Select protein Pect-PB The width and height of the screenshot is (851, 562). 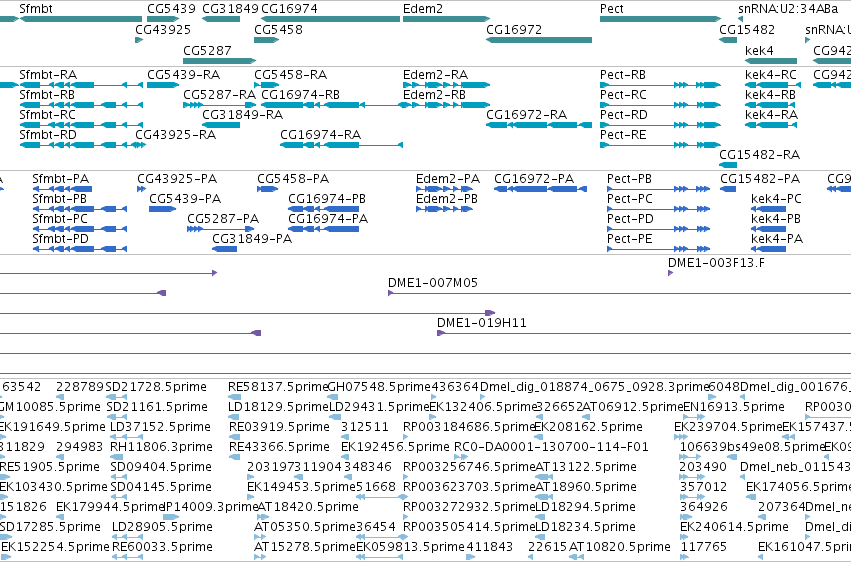(658, 189)
